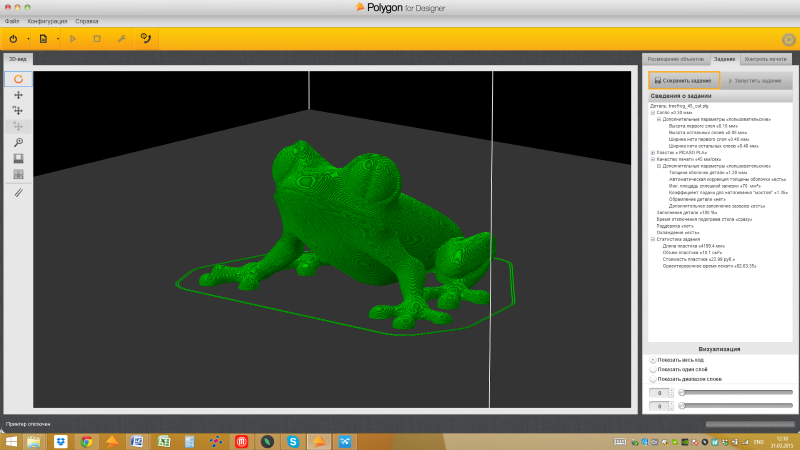Click the ENG language indicator
Viewport: 800px width, 450px height.
point(759,442)
